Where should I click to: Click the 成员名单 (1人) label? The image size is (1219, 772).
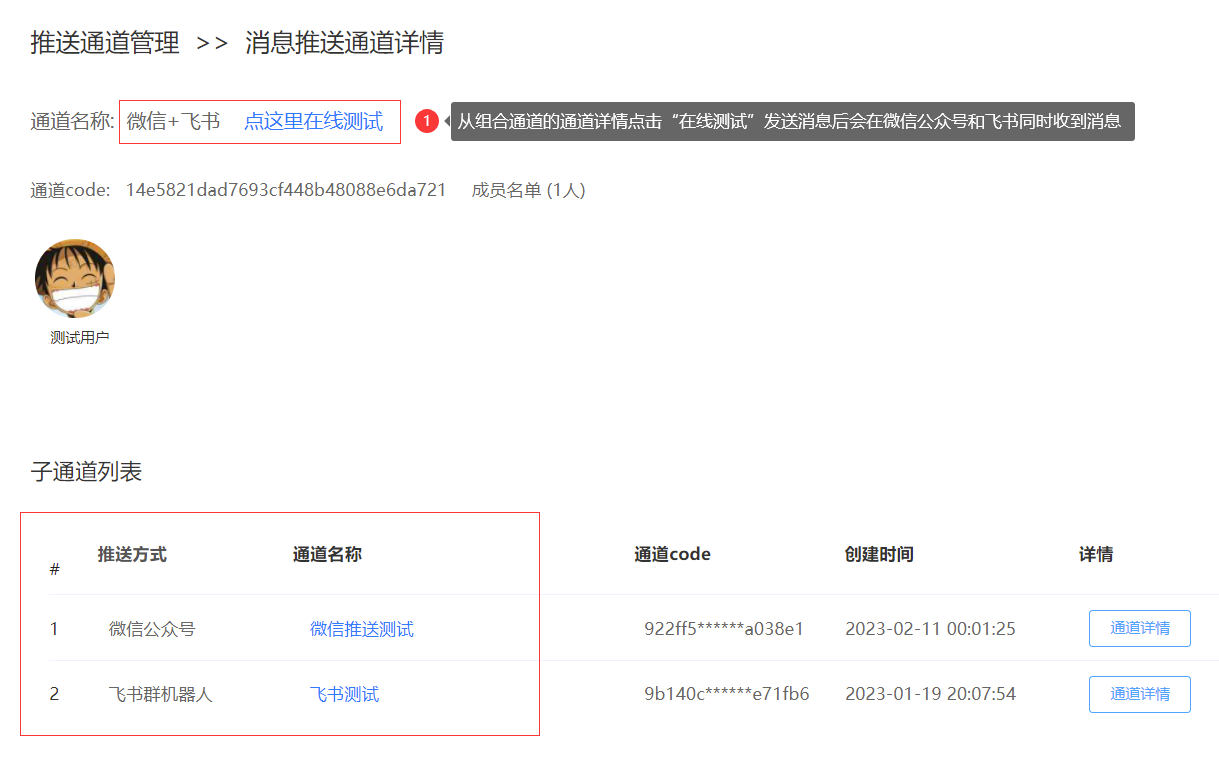pos(528,190)
